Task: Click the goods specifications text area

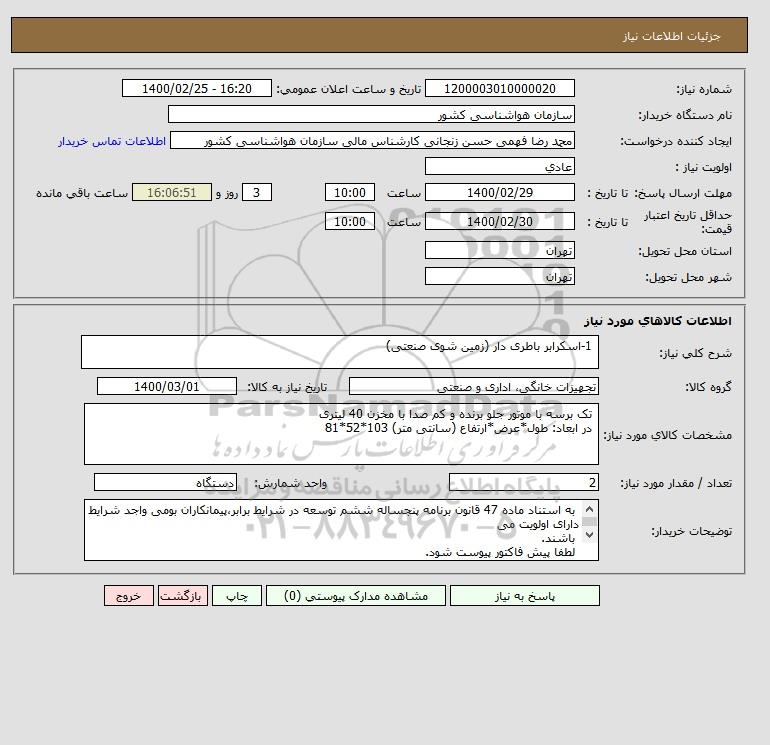Action: click(x=341, y=434)
